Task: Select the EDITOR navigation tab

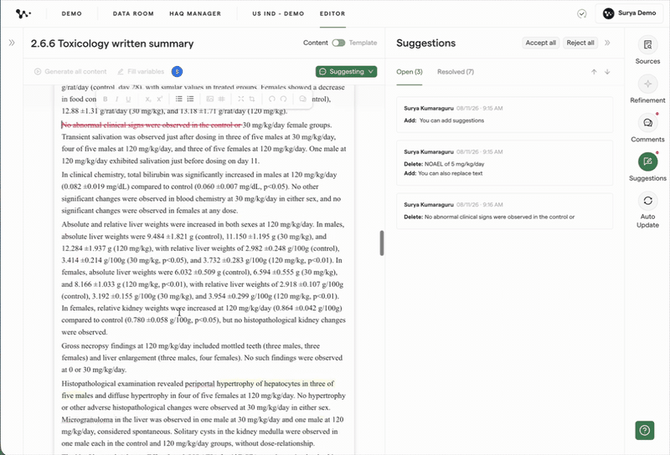Action: click(332, 14)
